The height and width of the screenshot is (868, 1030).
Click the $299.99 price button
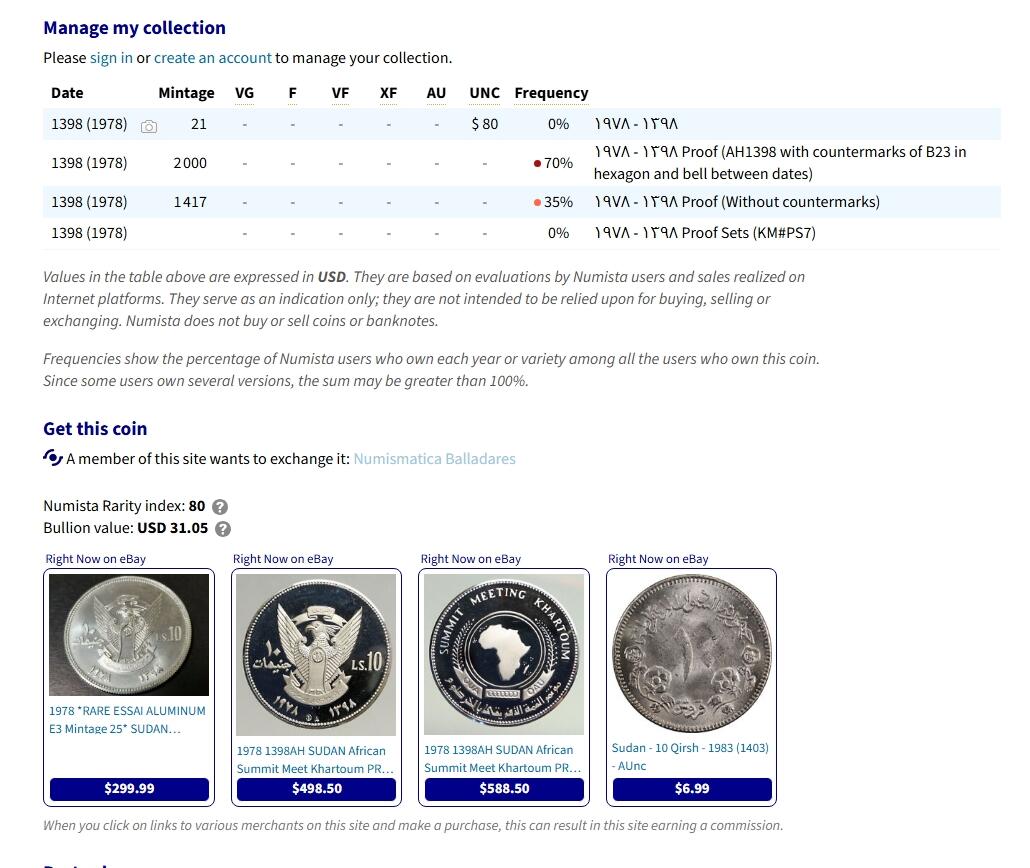coord(129,788)
